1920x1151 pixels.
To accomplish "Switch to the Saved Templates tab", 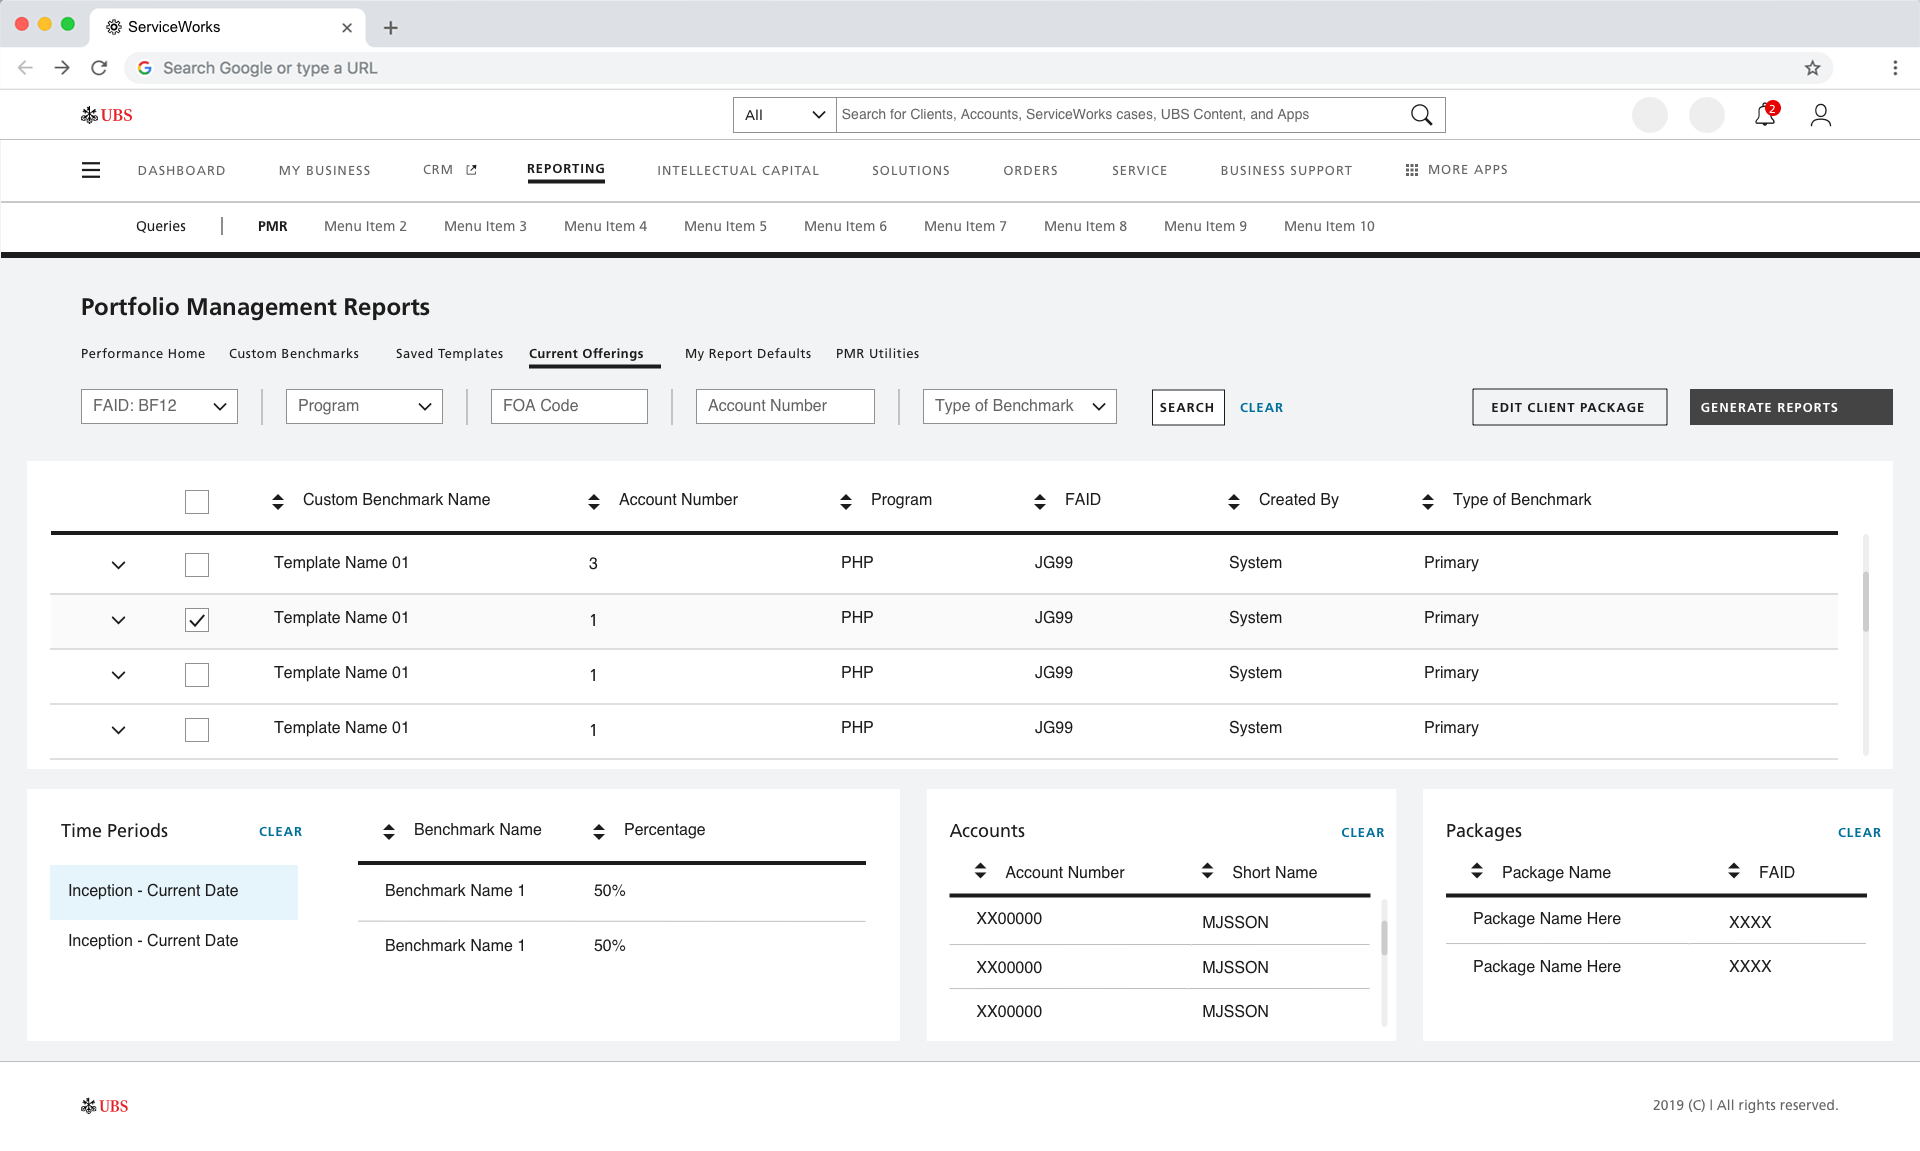I will pyautogui.click(x=449, y=354).
